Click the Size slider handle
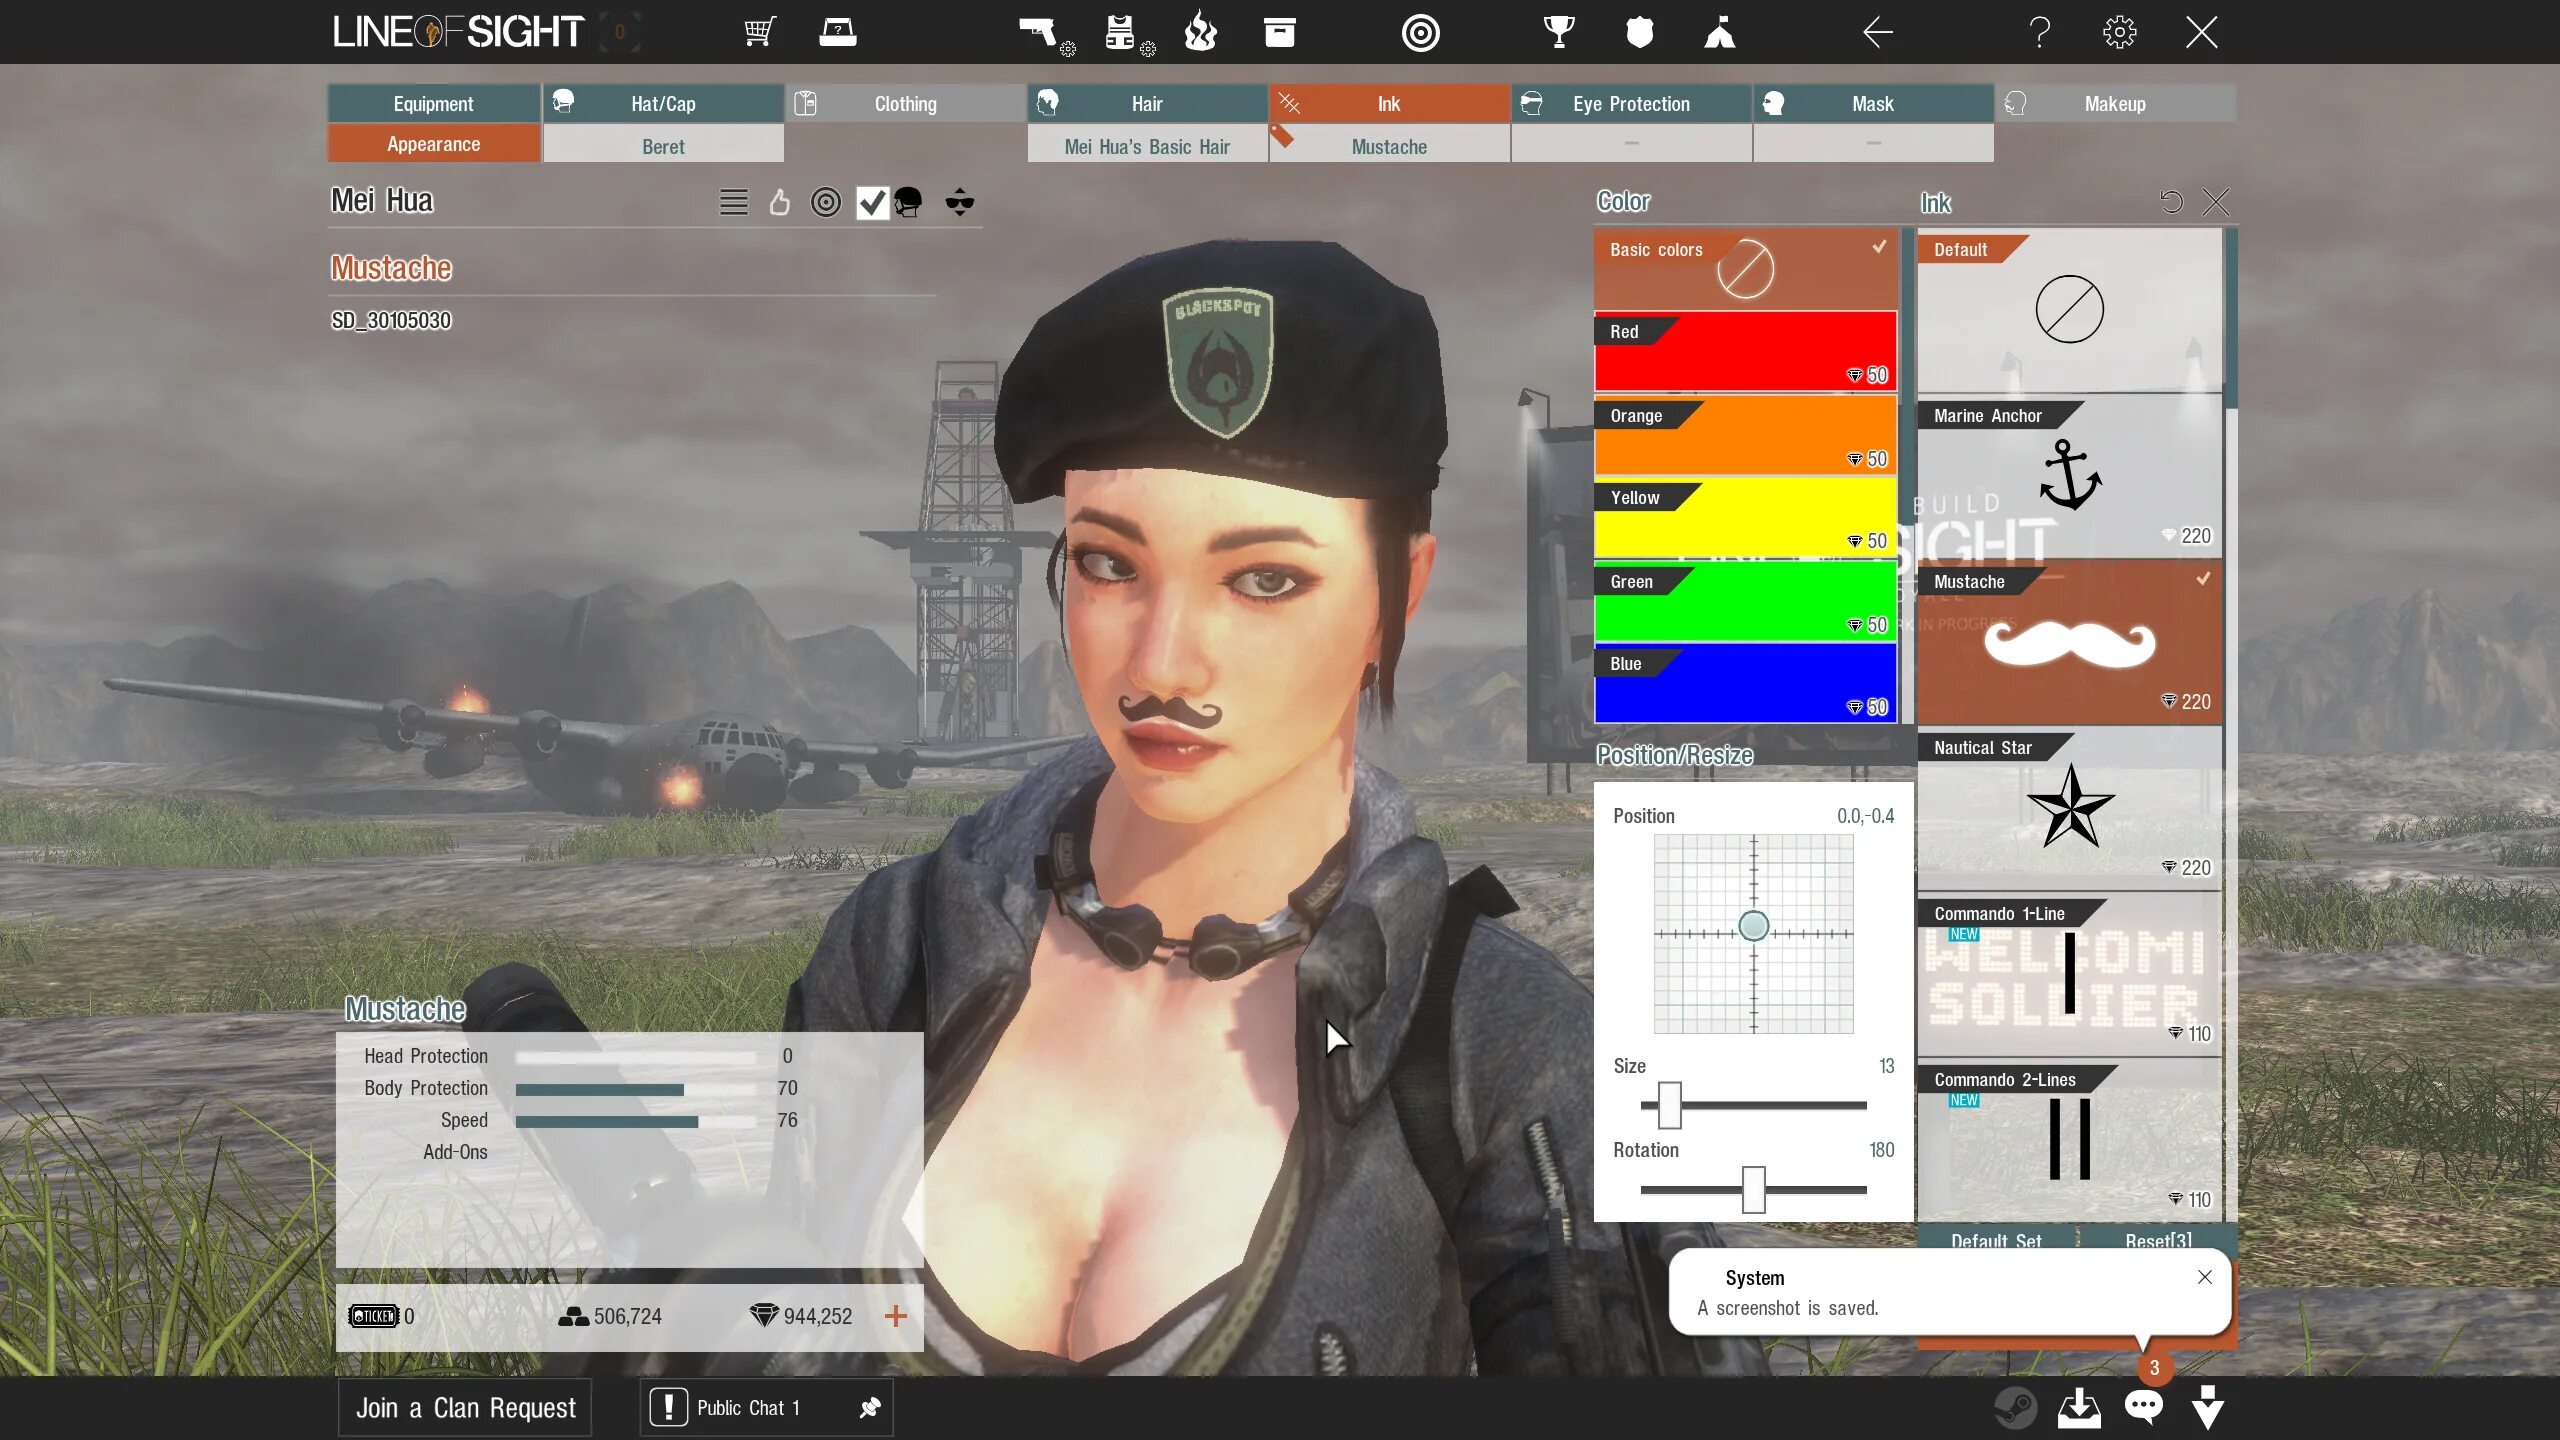This screenshot has width=2560, height=1440. 1670,1105
